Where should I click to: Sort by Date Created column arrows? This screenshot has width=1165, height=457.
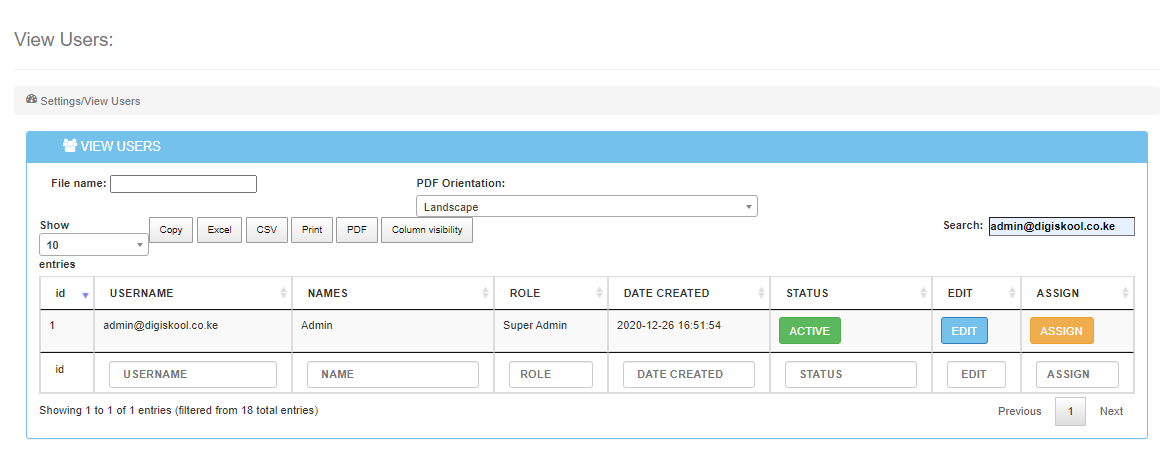763,293
